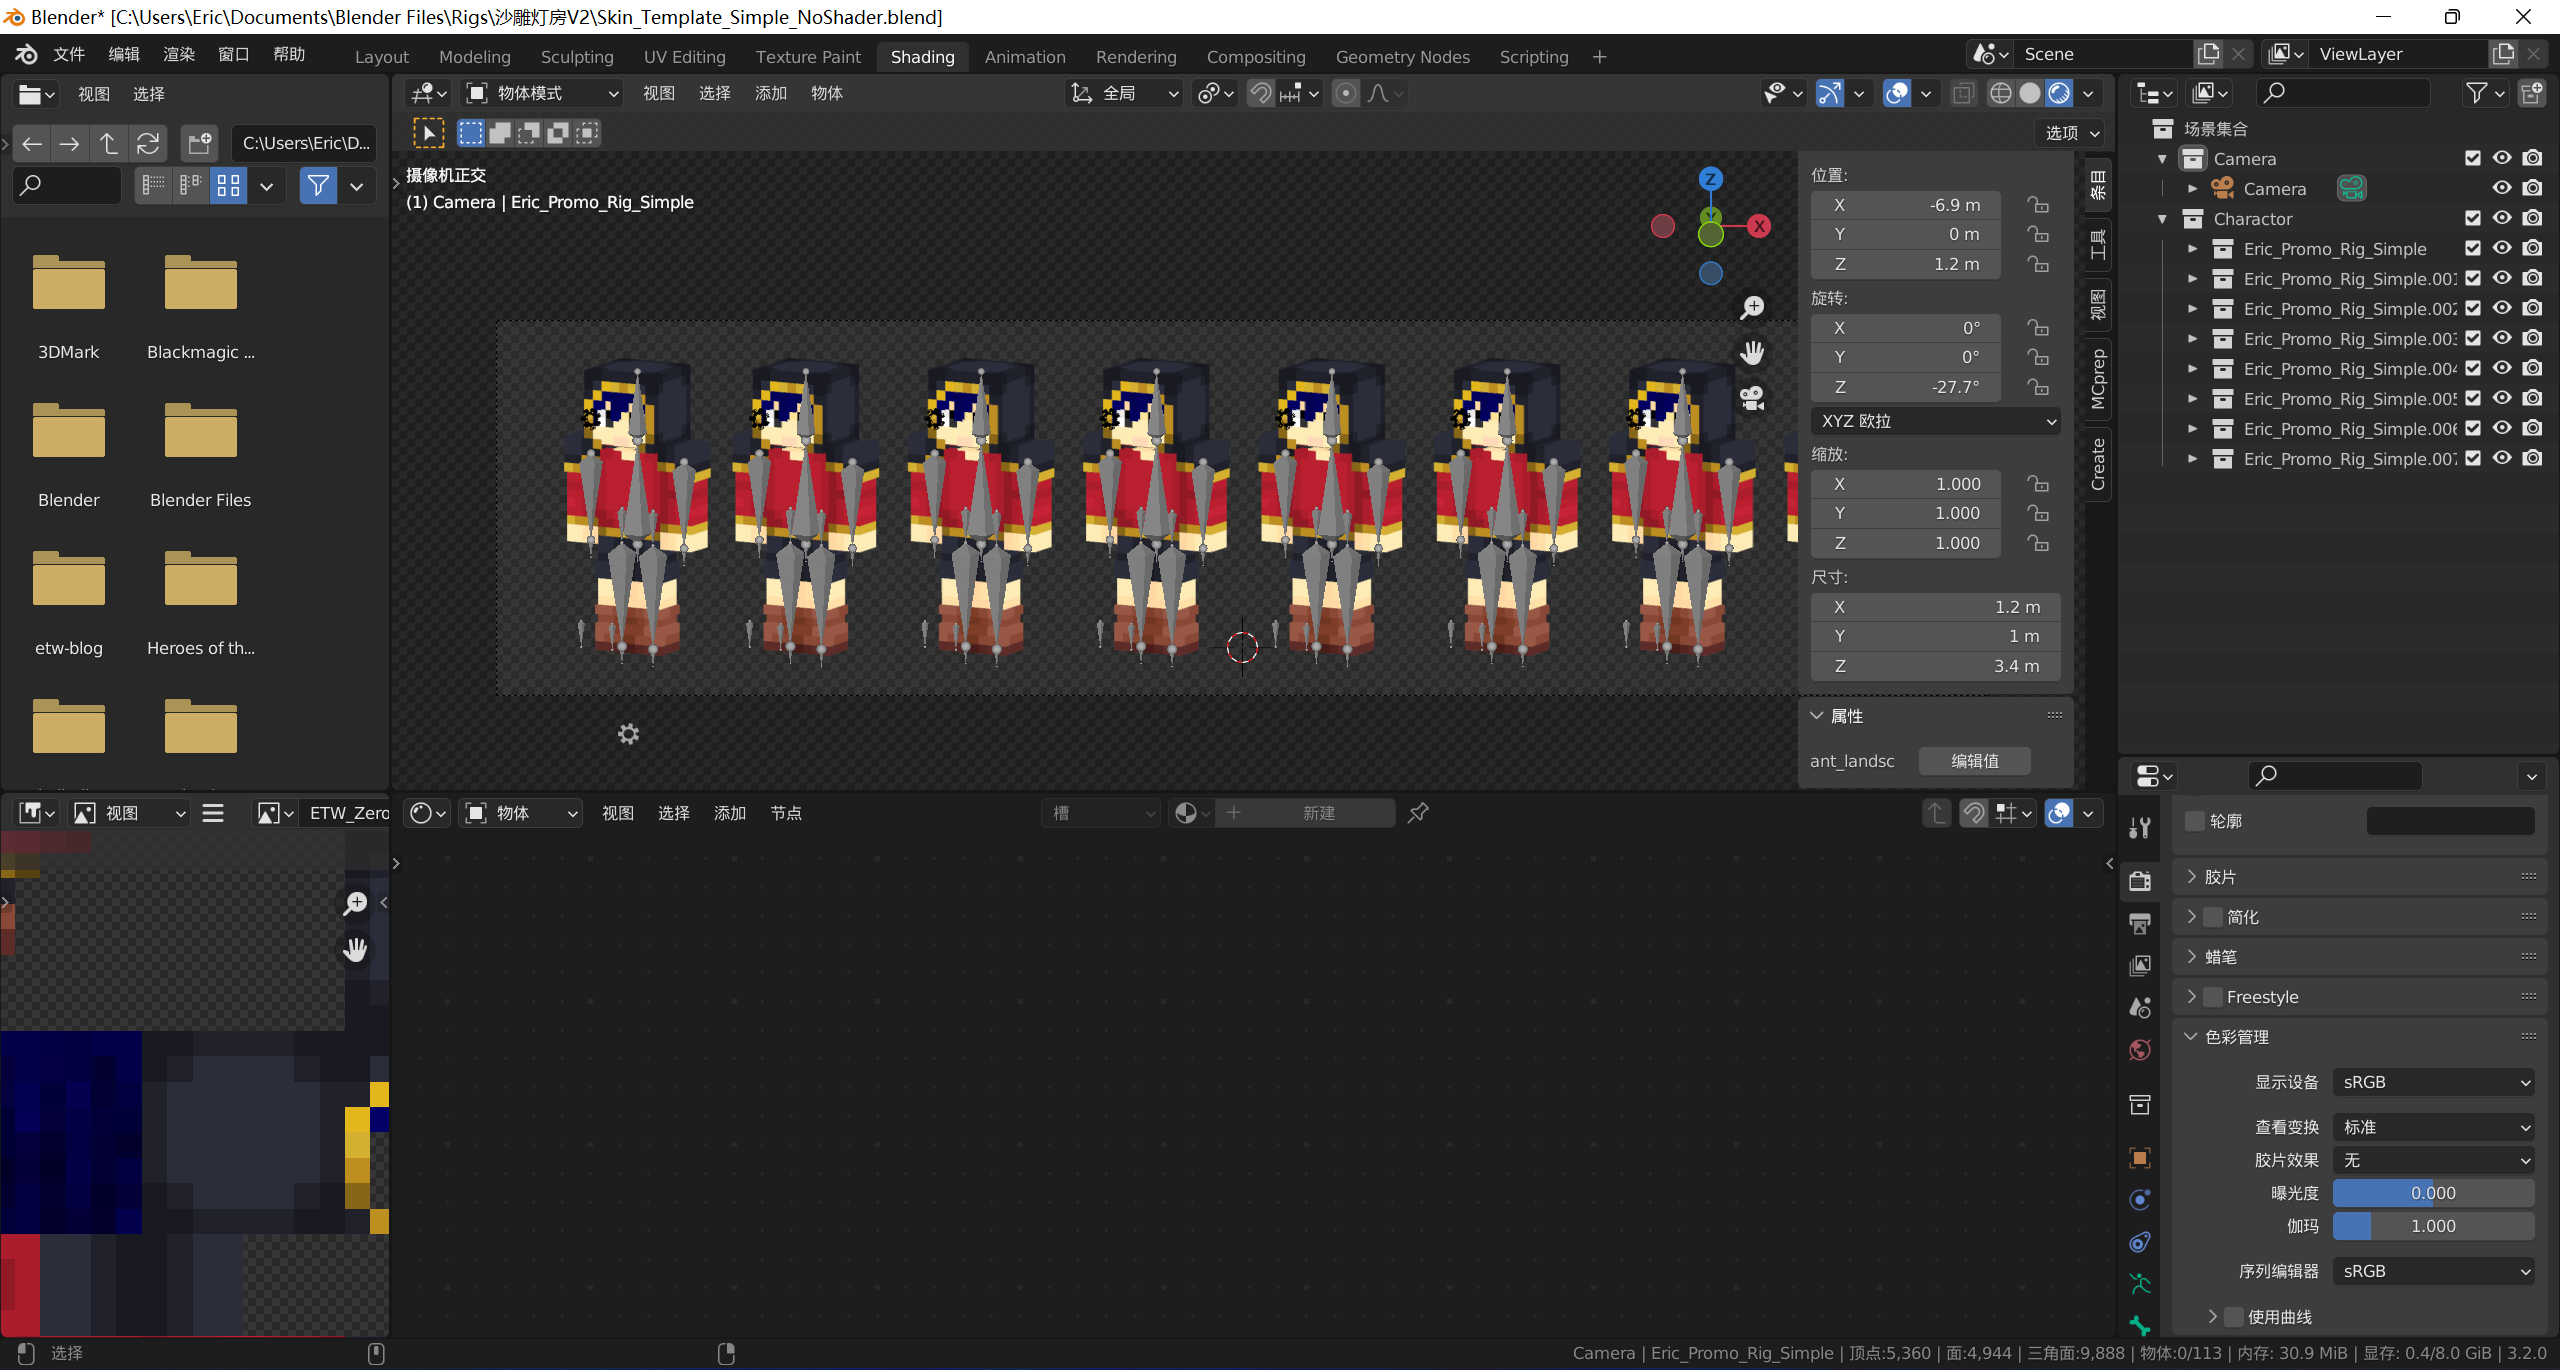Exclude Camera collection from view layer
The height and width of the screenshot is (1370, 2560).
pyautogui.click(x=2473, y=158)
